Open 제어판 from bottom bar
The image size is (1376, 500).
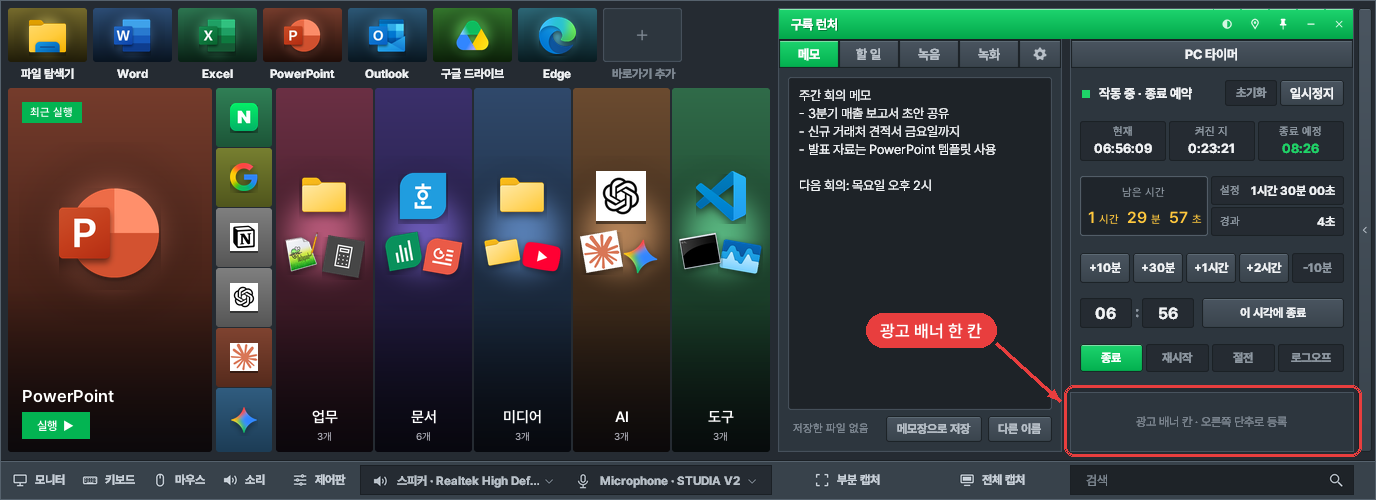(x=319, y=480)
